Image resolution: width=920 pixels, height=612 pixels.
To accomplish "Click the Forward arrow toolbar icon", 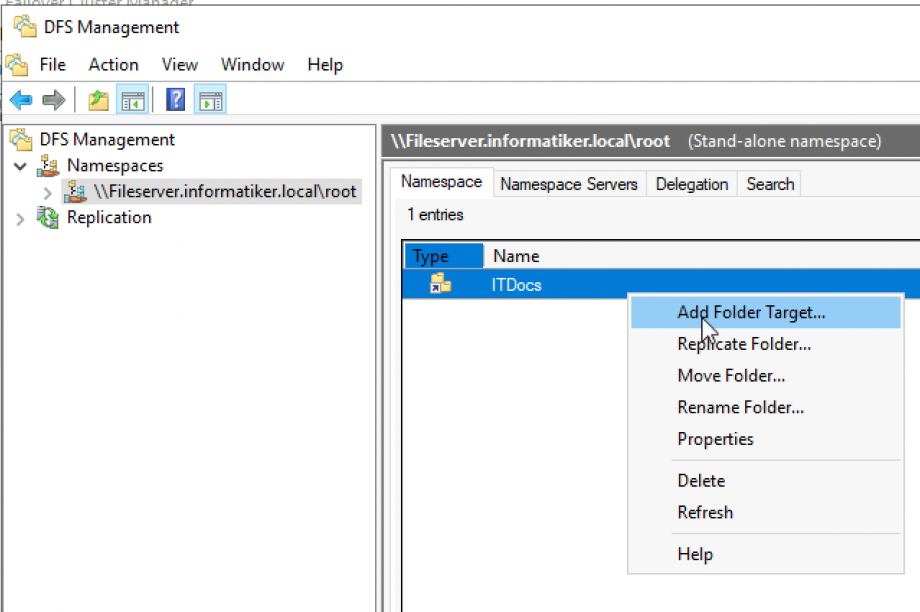I will click(x=53, y=100).
